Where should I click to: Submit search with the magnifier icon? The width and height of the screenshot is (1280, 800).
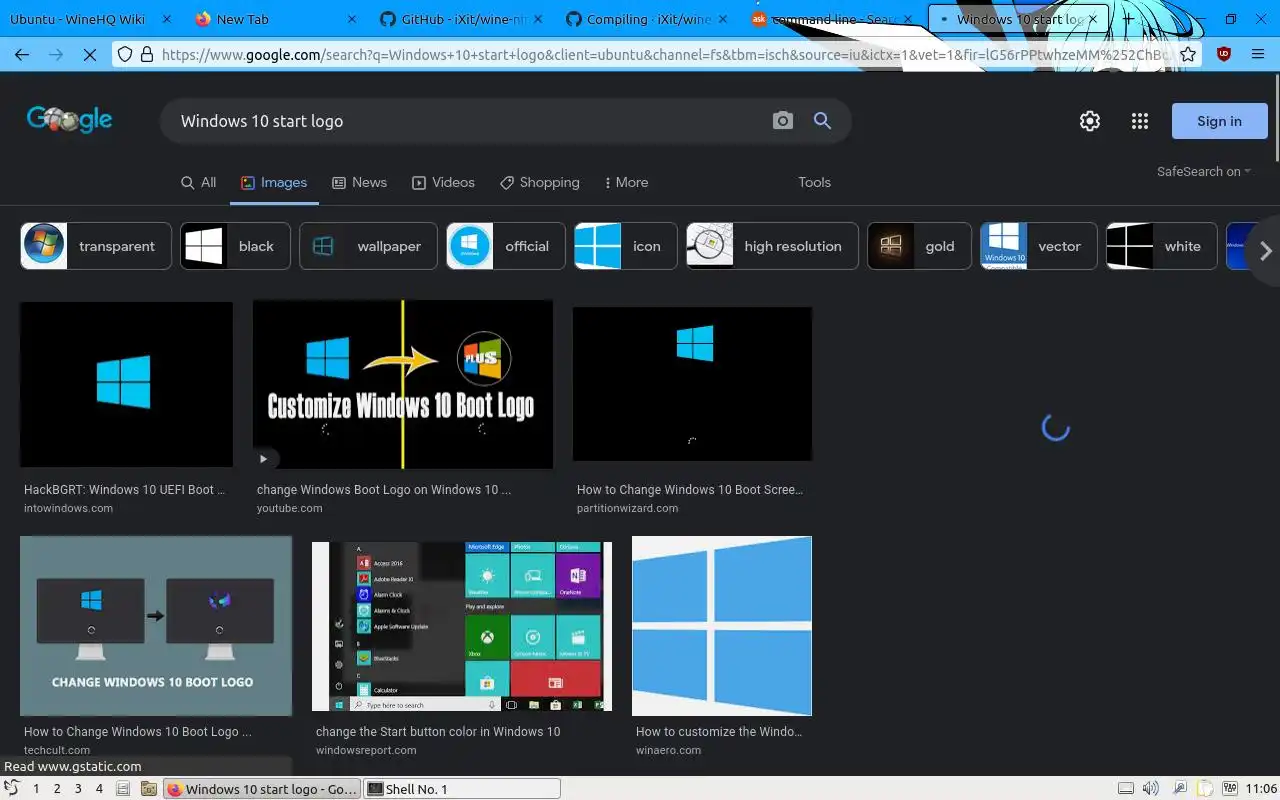822,121
